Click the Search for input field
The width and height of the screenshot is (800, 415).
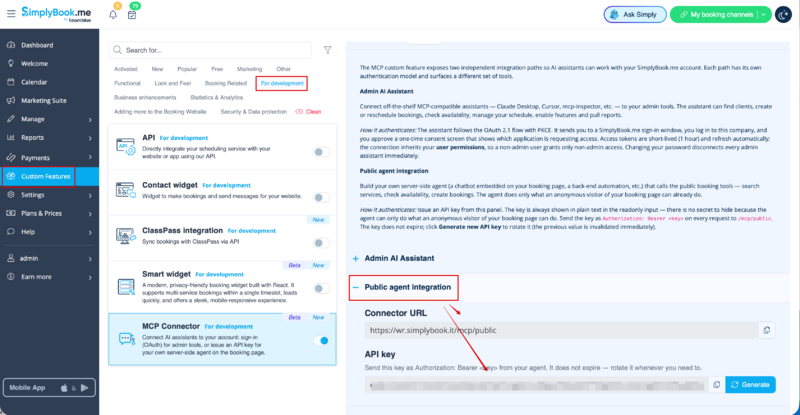[x=210, y=50]
